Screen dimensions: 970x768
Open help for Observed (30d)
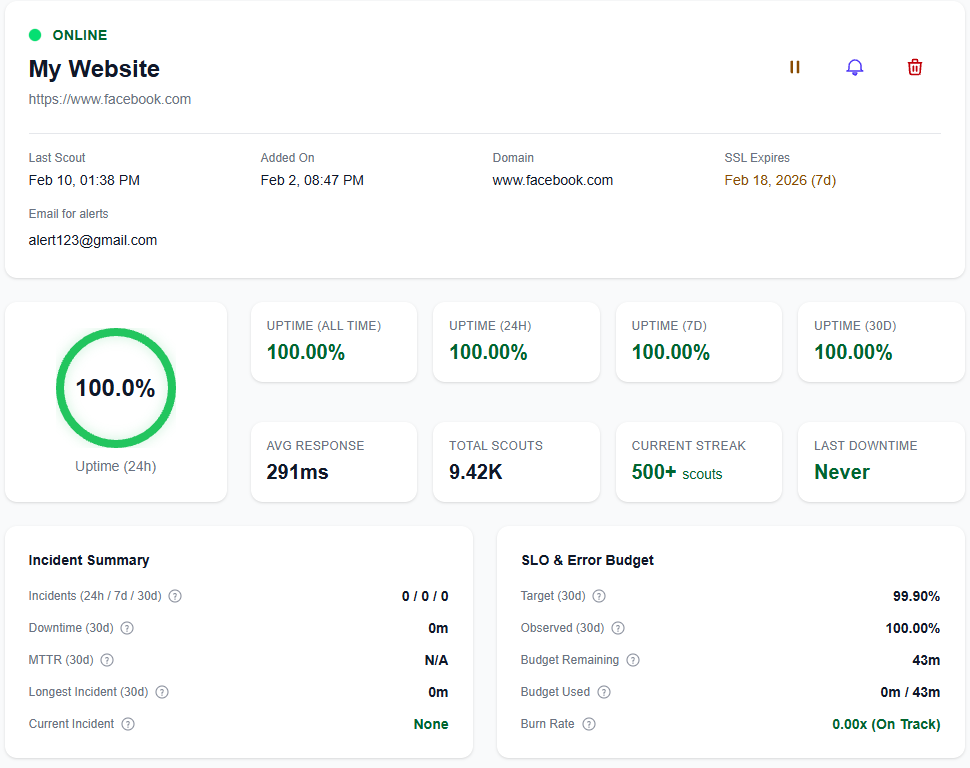[x=617, y=628]
